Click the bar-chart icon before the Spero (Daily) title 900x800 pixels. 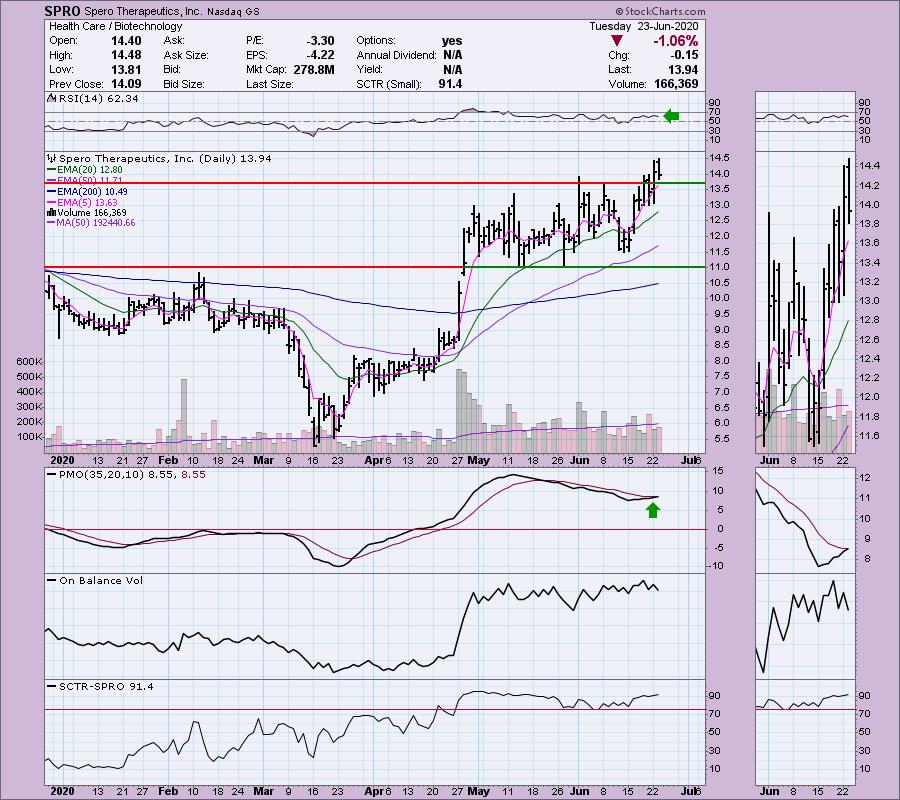(x=52, y=158)
